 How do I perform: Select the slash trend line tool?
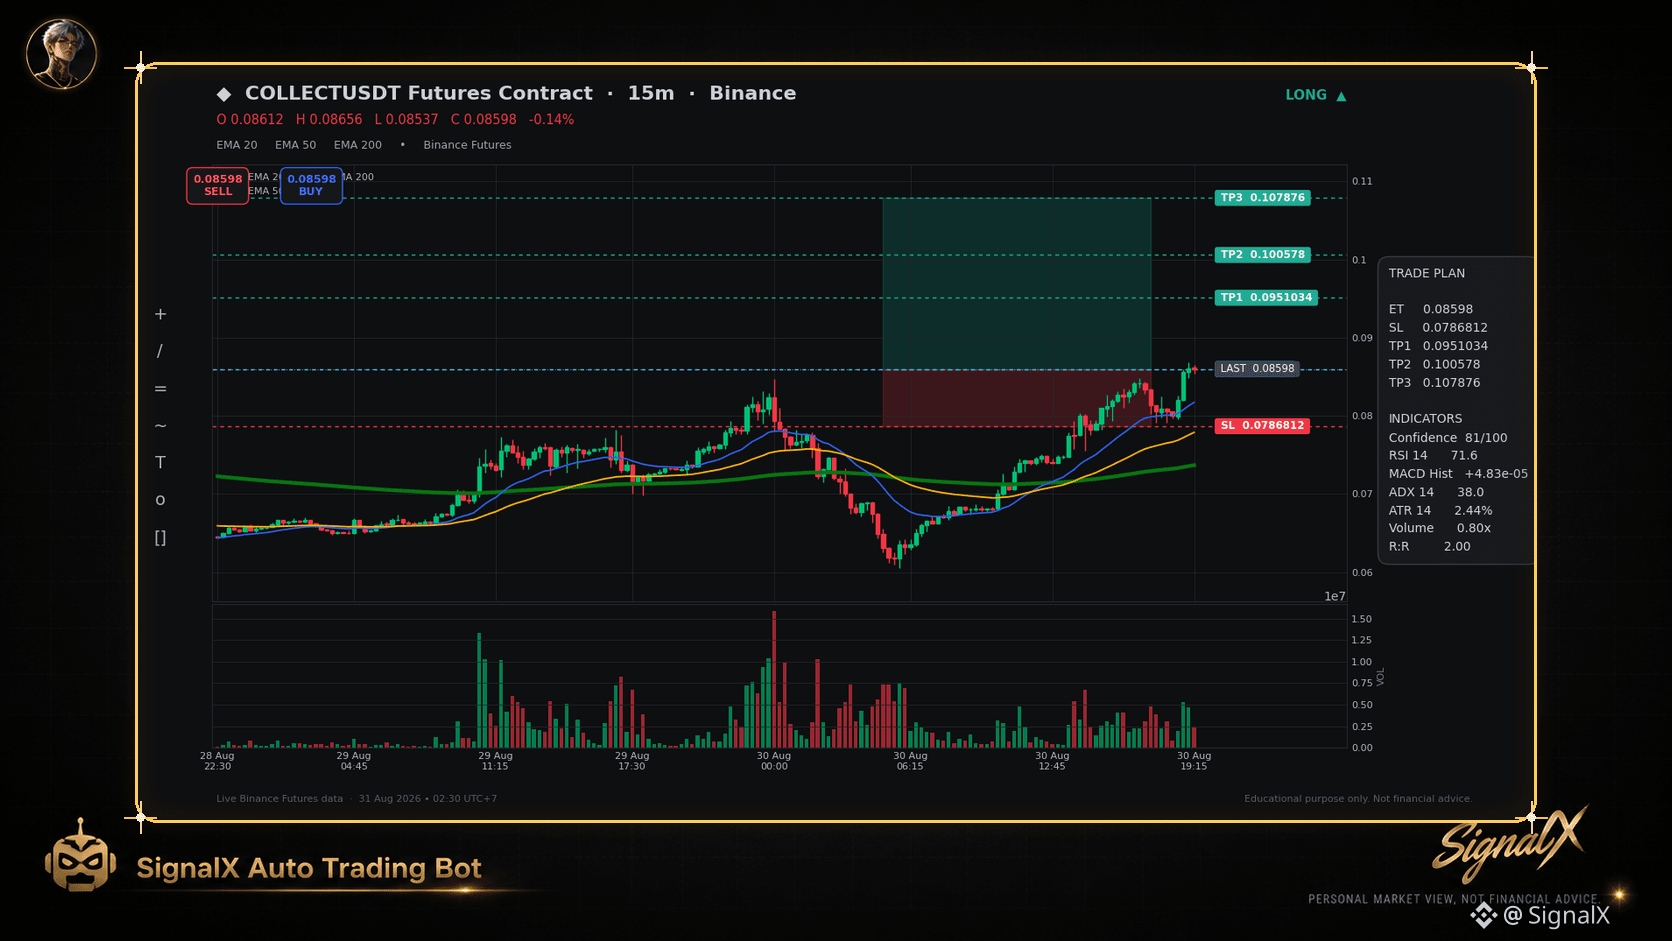(x=160, y=351)
